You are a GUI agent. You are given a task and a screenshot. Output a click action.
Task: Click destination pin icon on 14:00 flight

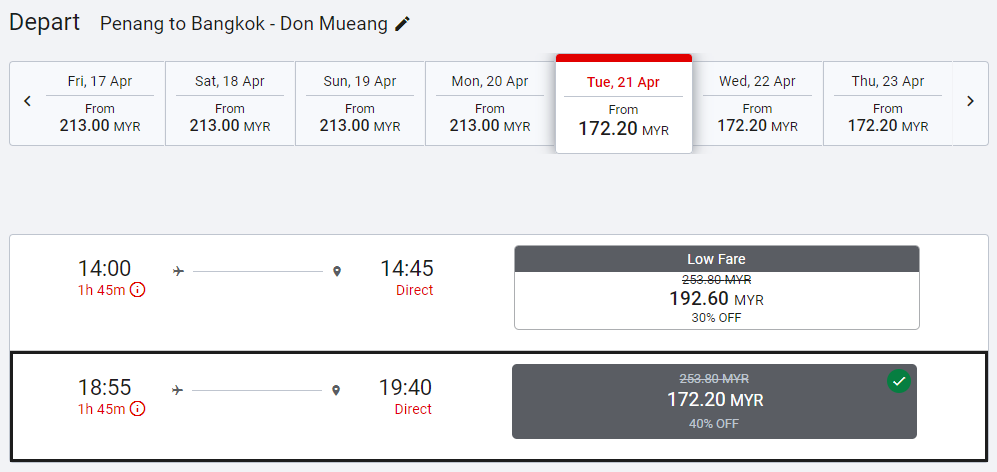337,271
